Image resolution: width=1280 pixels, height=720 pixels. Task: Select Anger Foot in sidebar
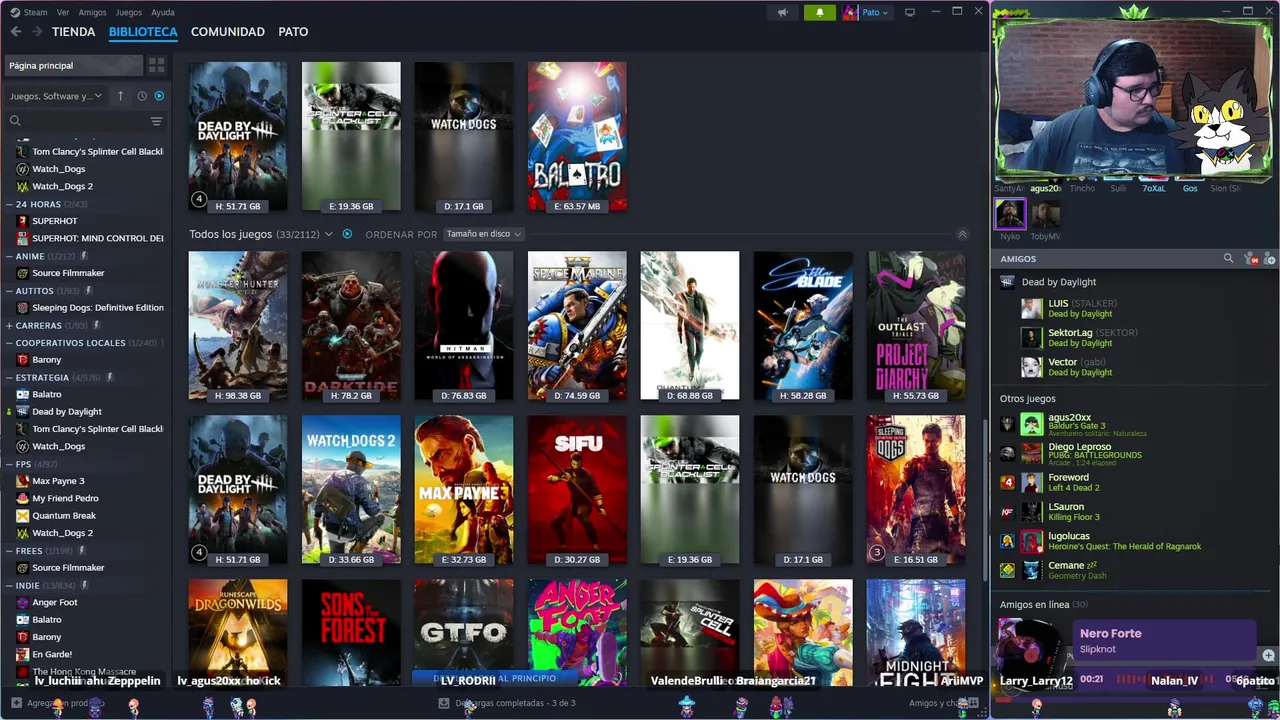54,602
